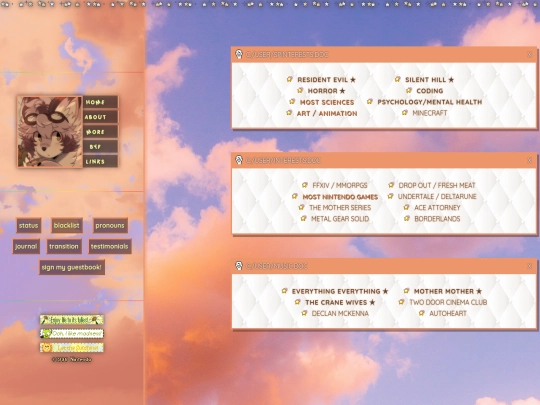Open the ABOUT page

100,117
